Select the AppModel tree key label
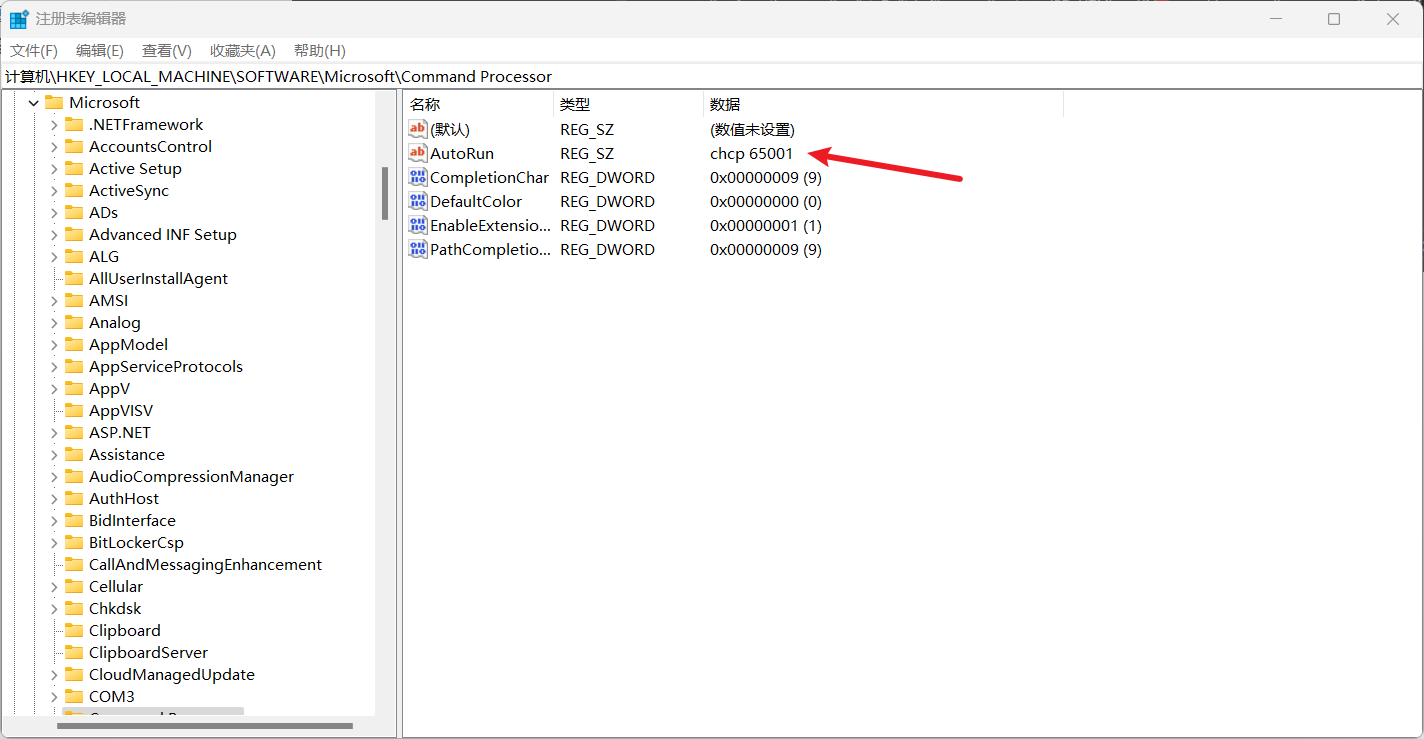This screenshot has width=1424, height=739. click(129, 345)
